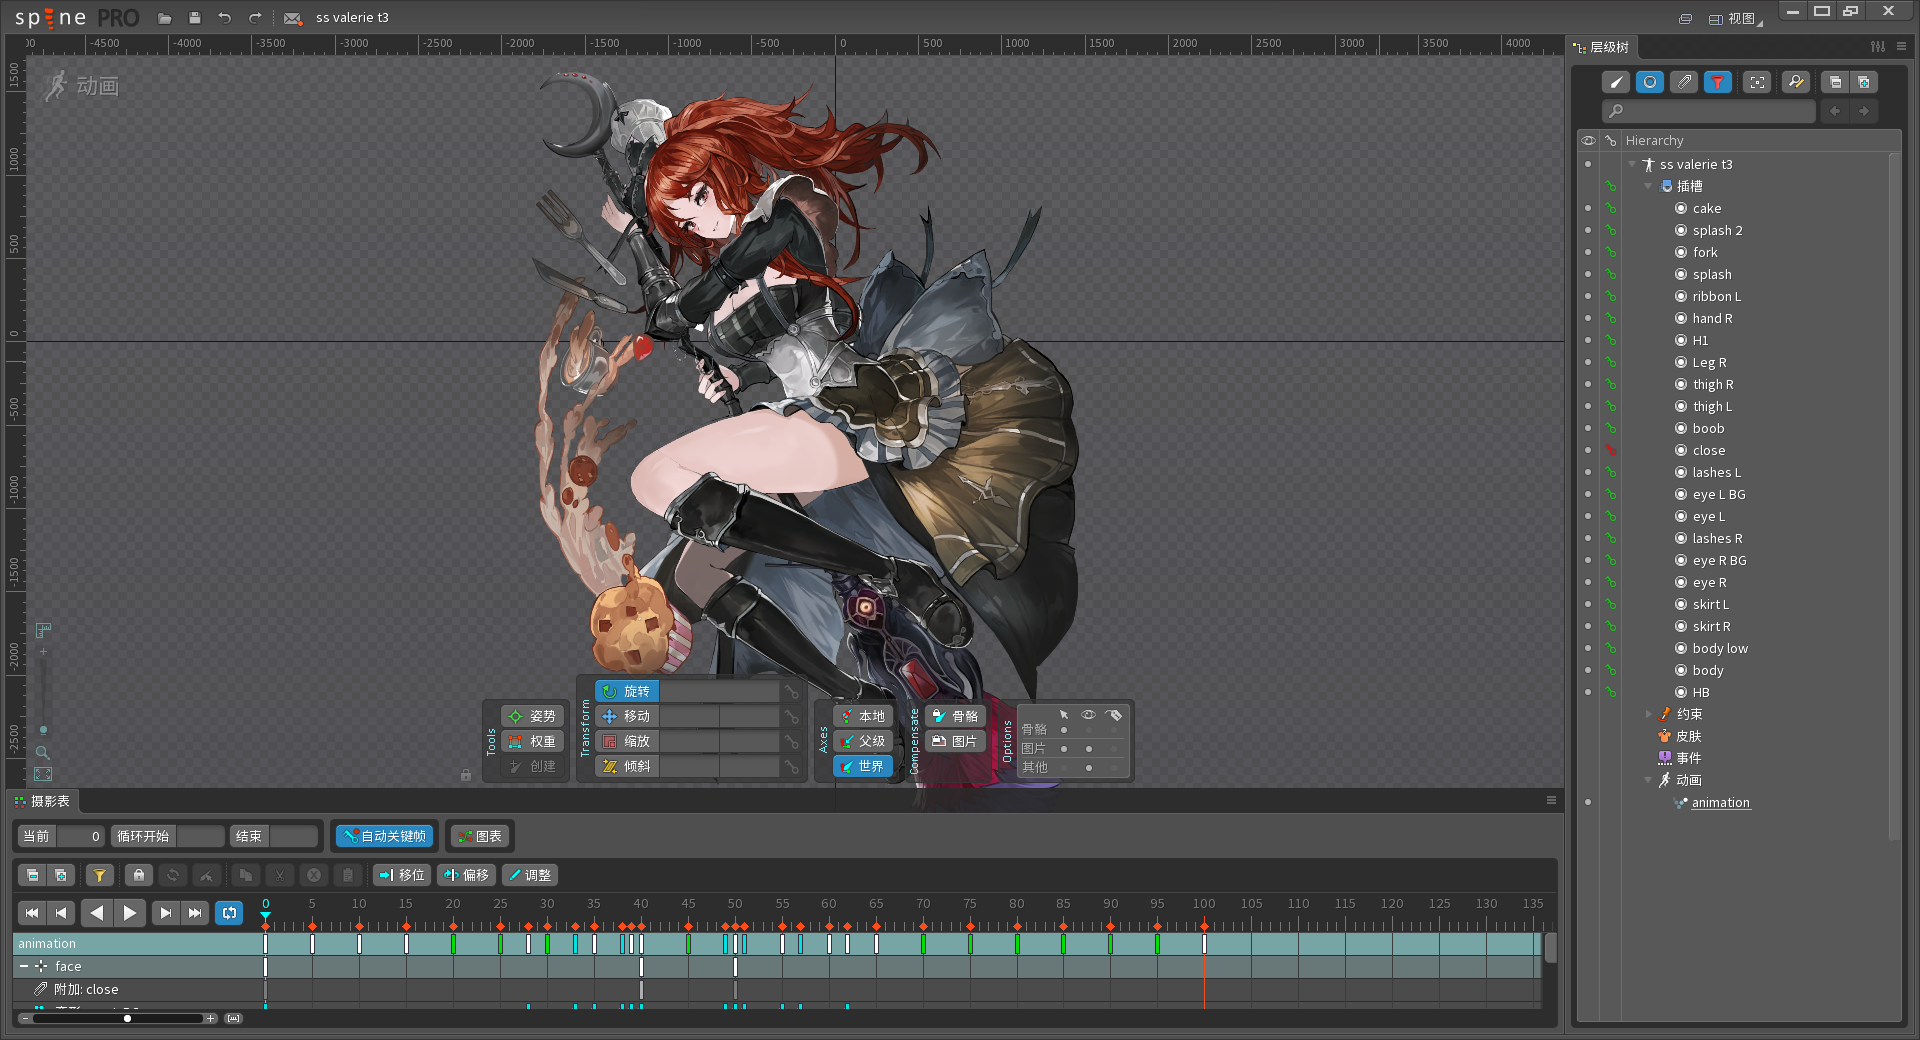The image size is (1920, 1040).
Task: Select splash 2 slot in tree
Action: [1717, 230]
